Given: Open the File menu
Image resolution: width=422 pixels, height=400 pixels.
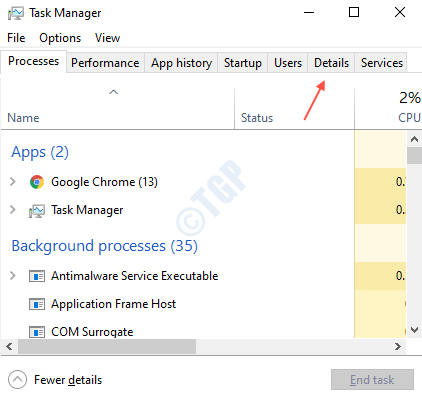Looking at the screenshot, I should (16, 38).
